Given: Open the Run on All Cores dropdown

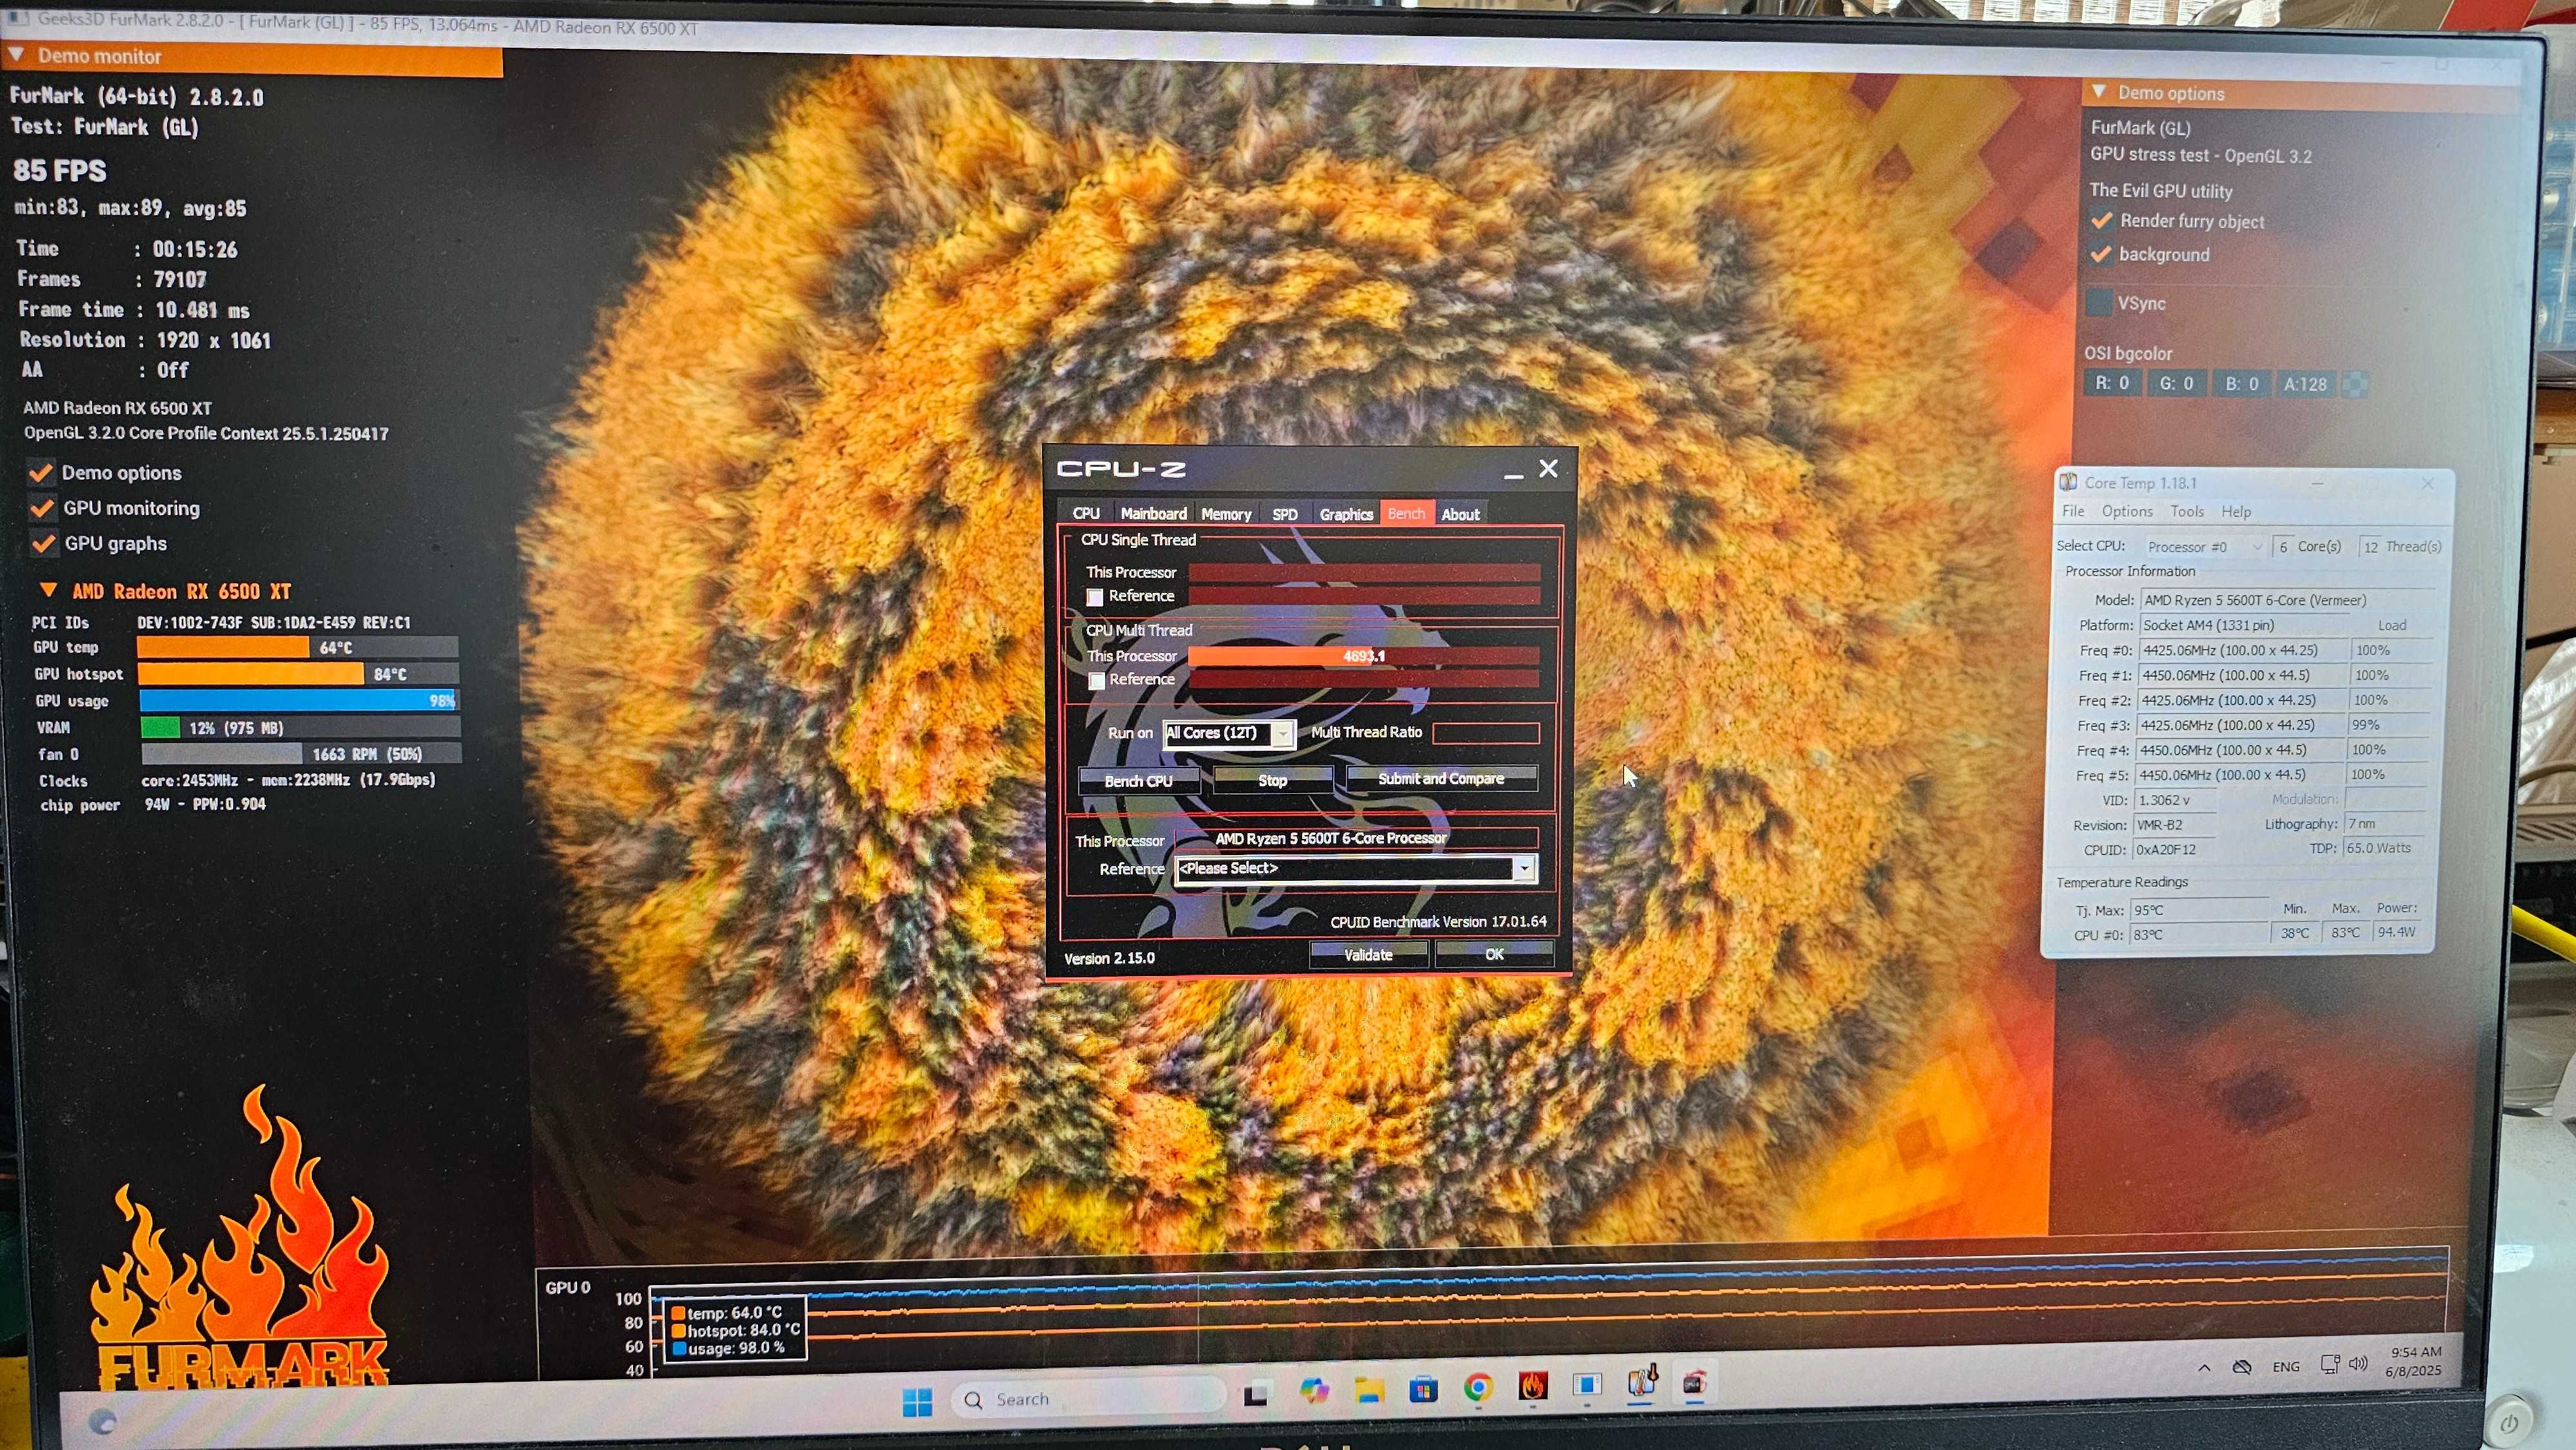Looking at the screenshot, I should pyautogui.click(x=1229, y=733).
